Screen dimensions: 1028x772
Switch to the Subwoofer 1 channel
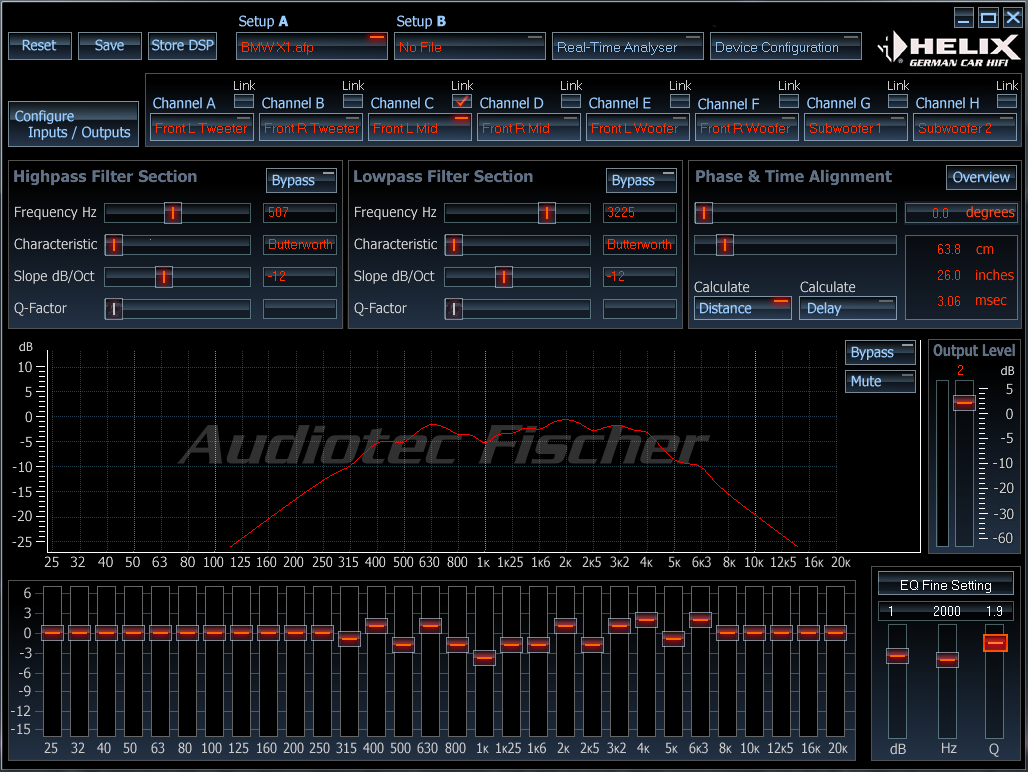click(856, 128)
